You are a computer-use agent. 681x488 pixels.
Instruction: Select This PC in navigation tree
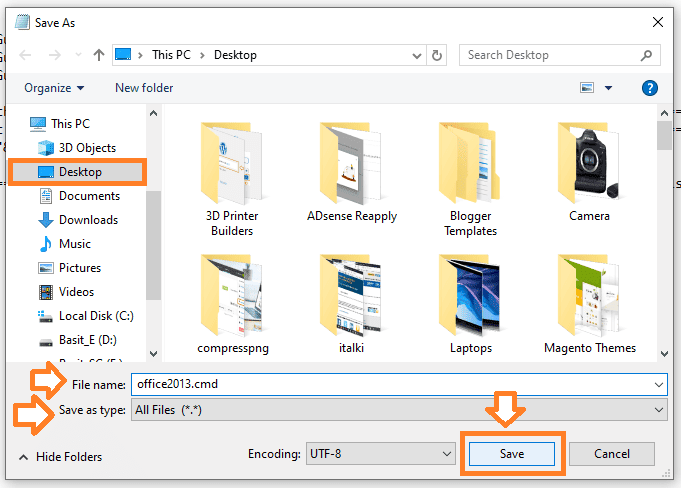pyautogui.click(x=71, y=124)
